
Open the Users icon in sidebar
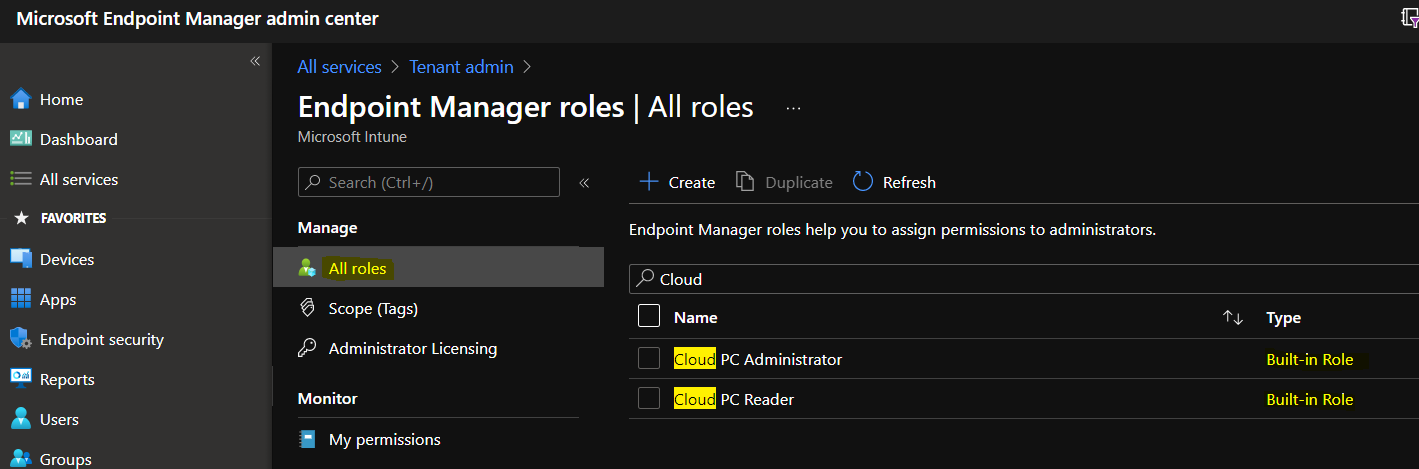pos(21,419)
